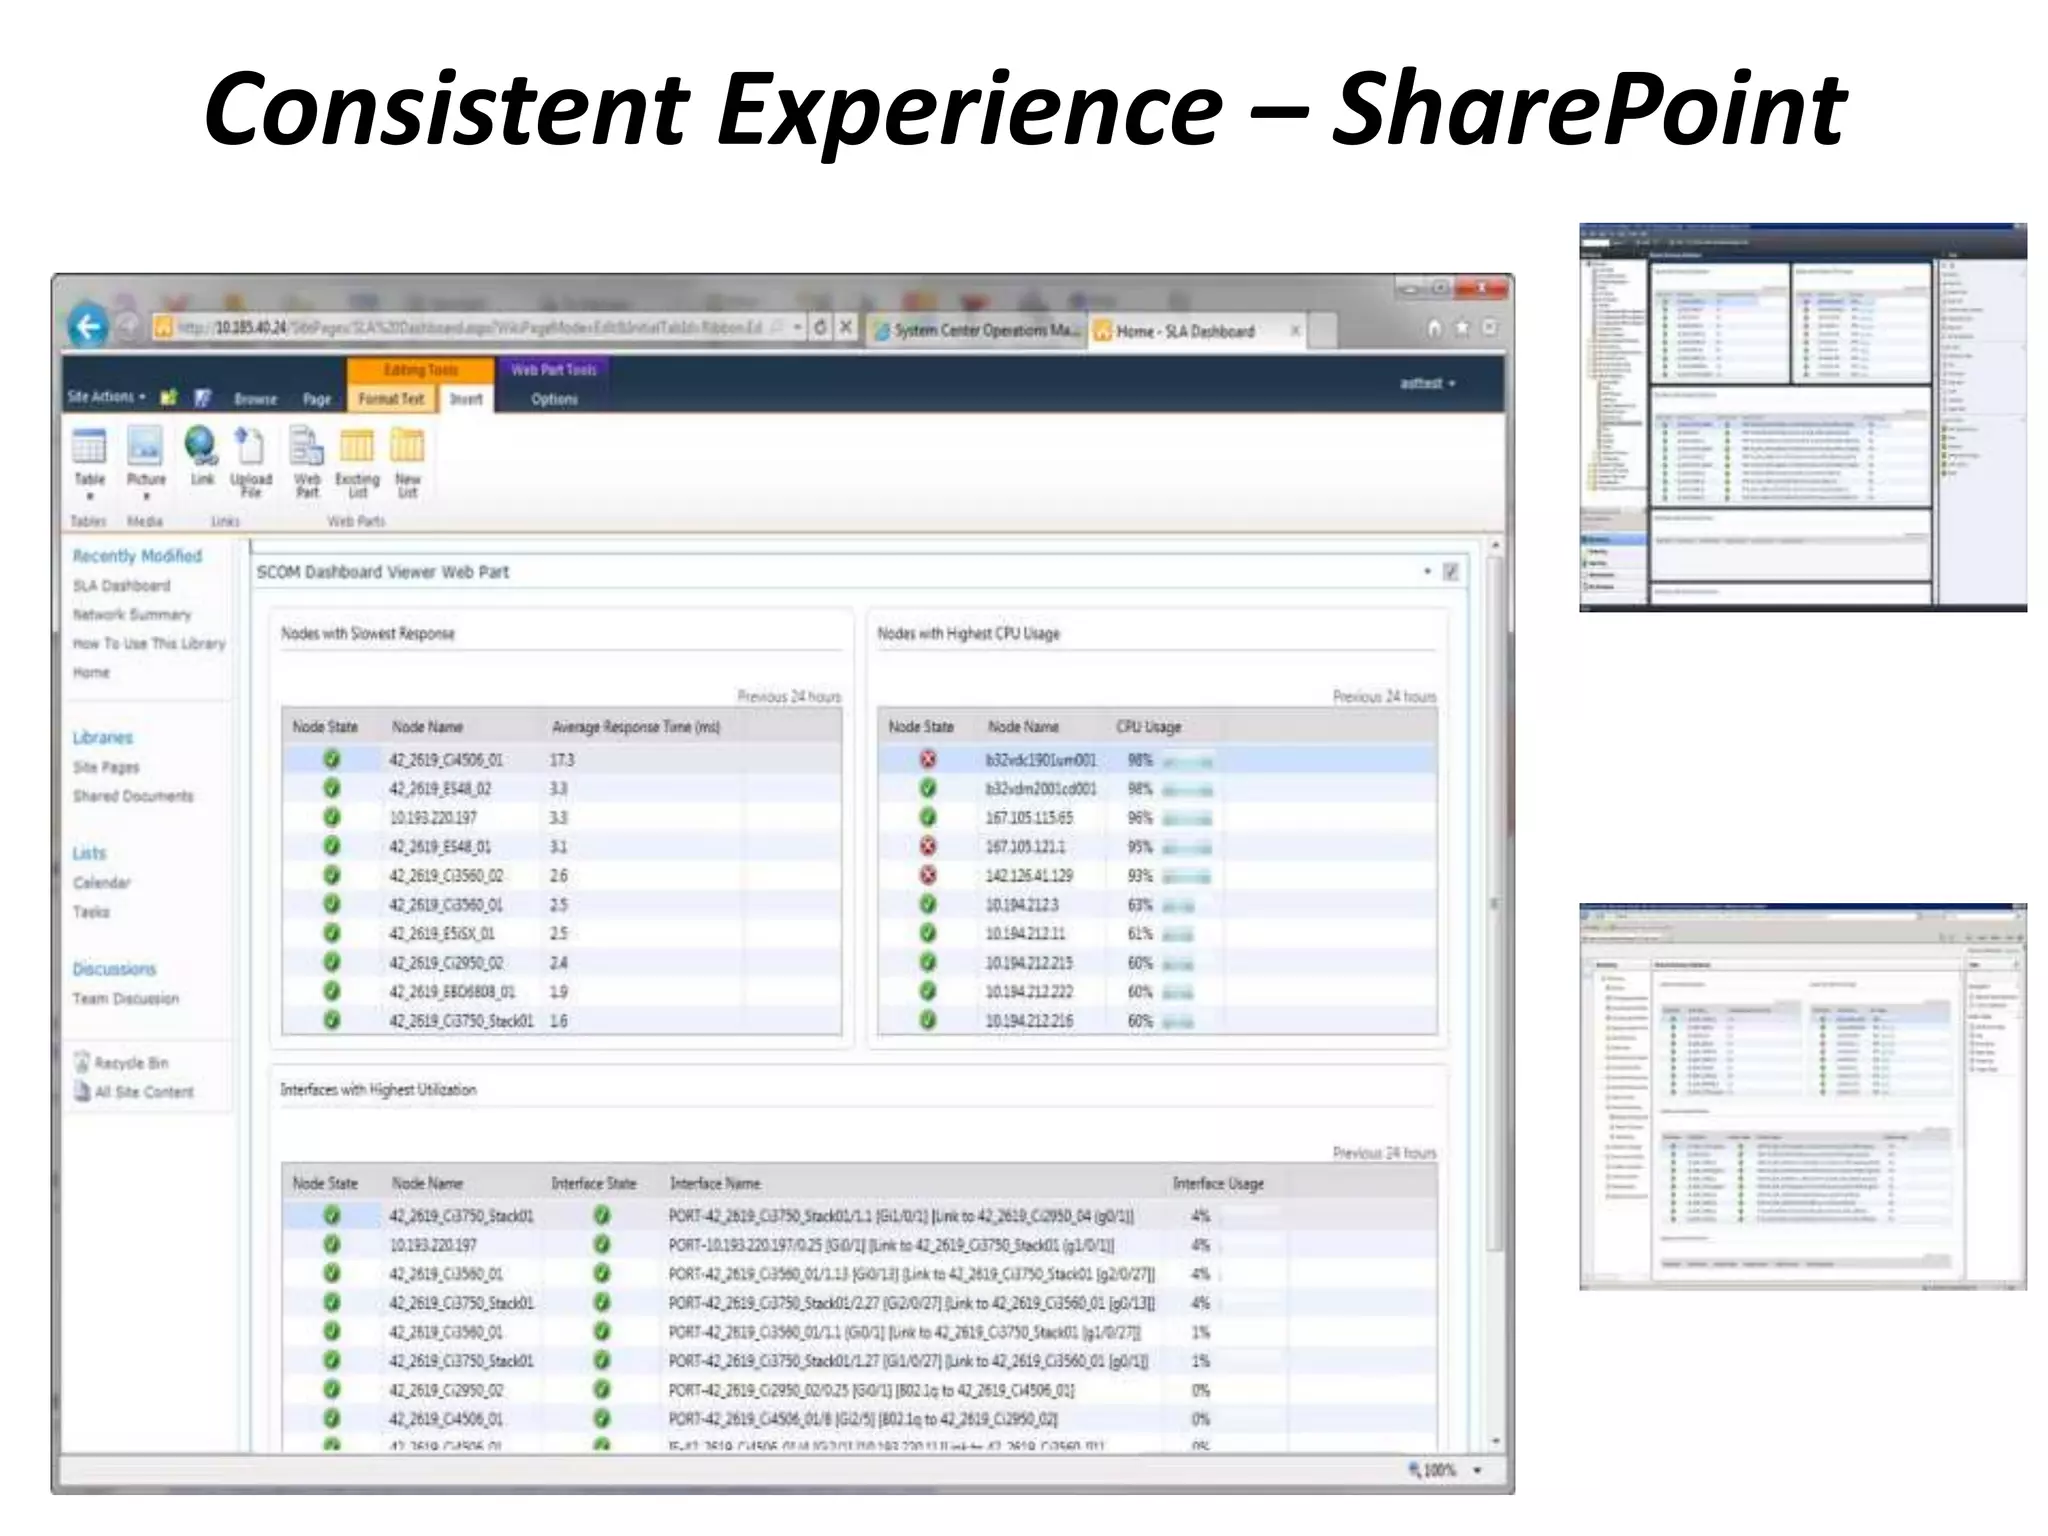Click green state icon for 42_2619_Ci4506_01 response row
Screen dimensions: 2048x1536
(x=332, y=760)
